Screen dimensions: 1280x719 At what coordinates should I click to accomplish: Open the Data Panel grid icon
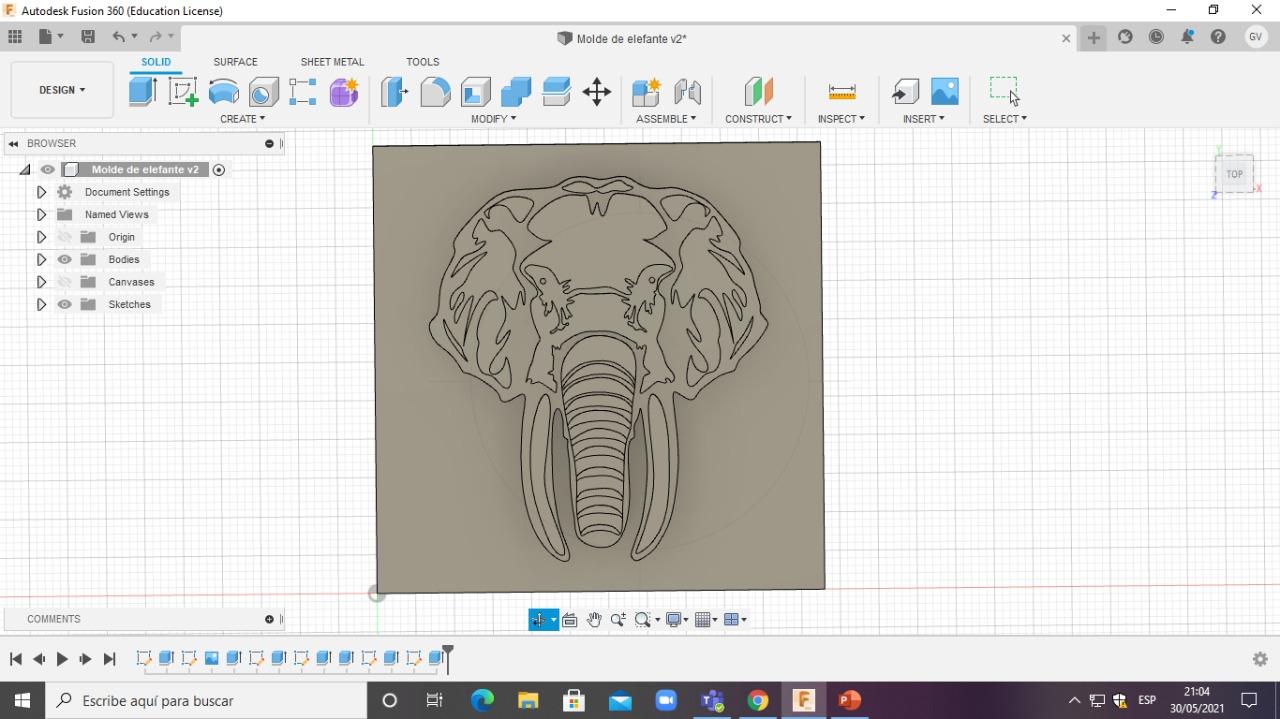pyautogui.click(x=15, y=37)
